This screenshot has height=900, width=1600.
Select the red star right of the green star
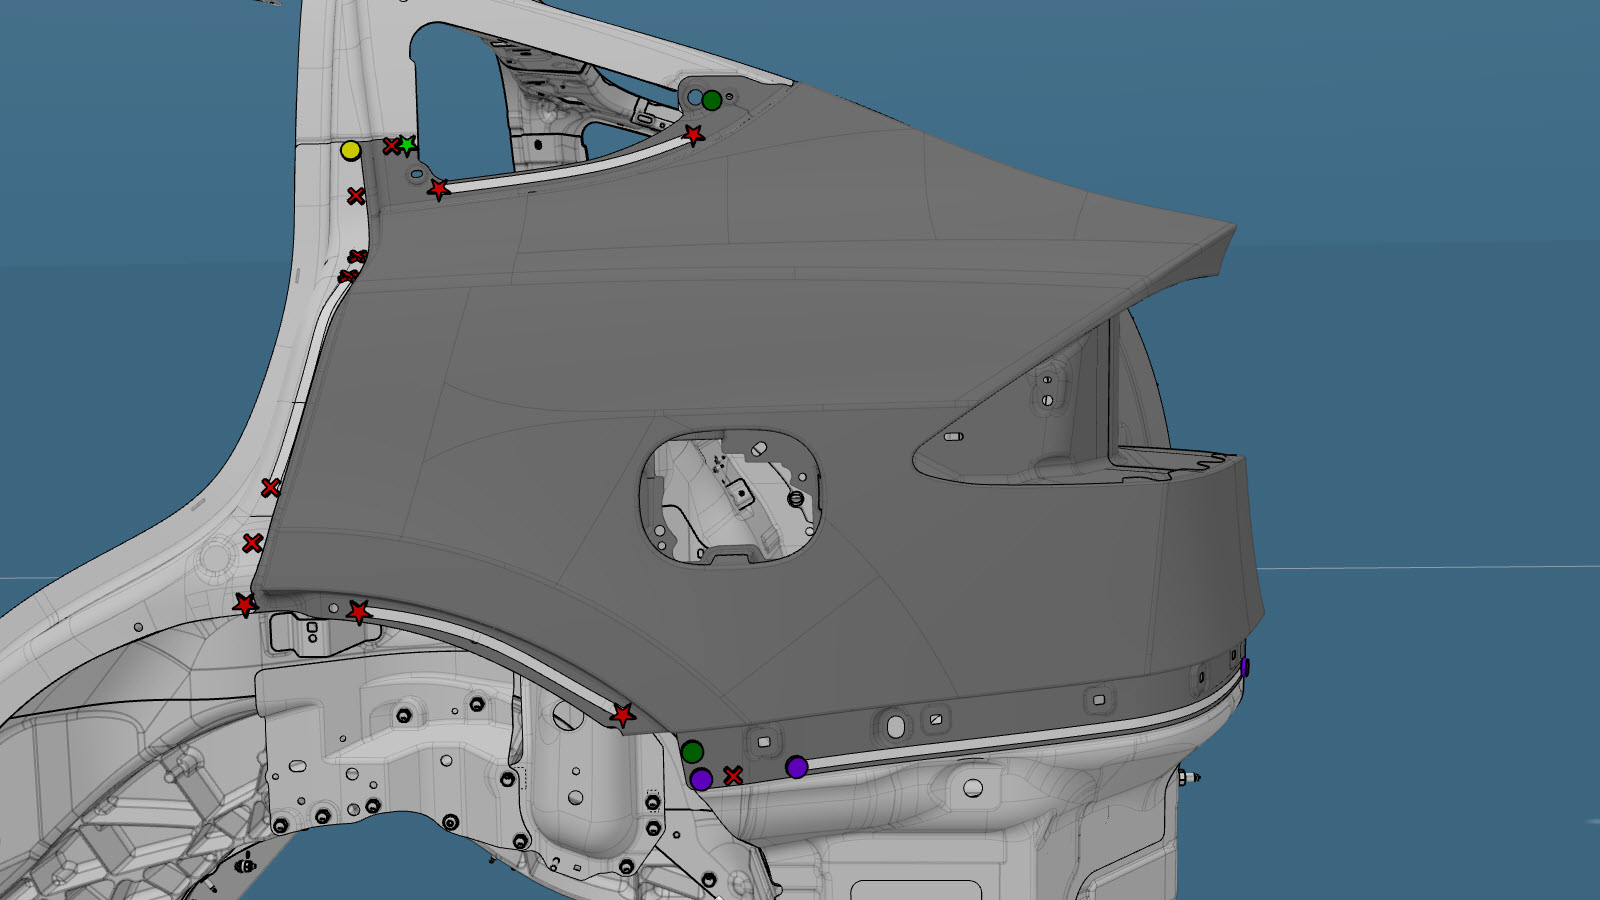pos(438,189)
